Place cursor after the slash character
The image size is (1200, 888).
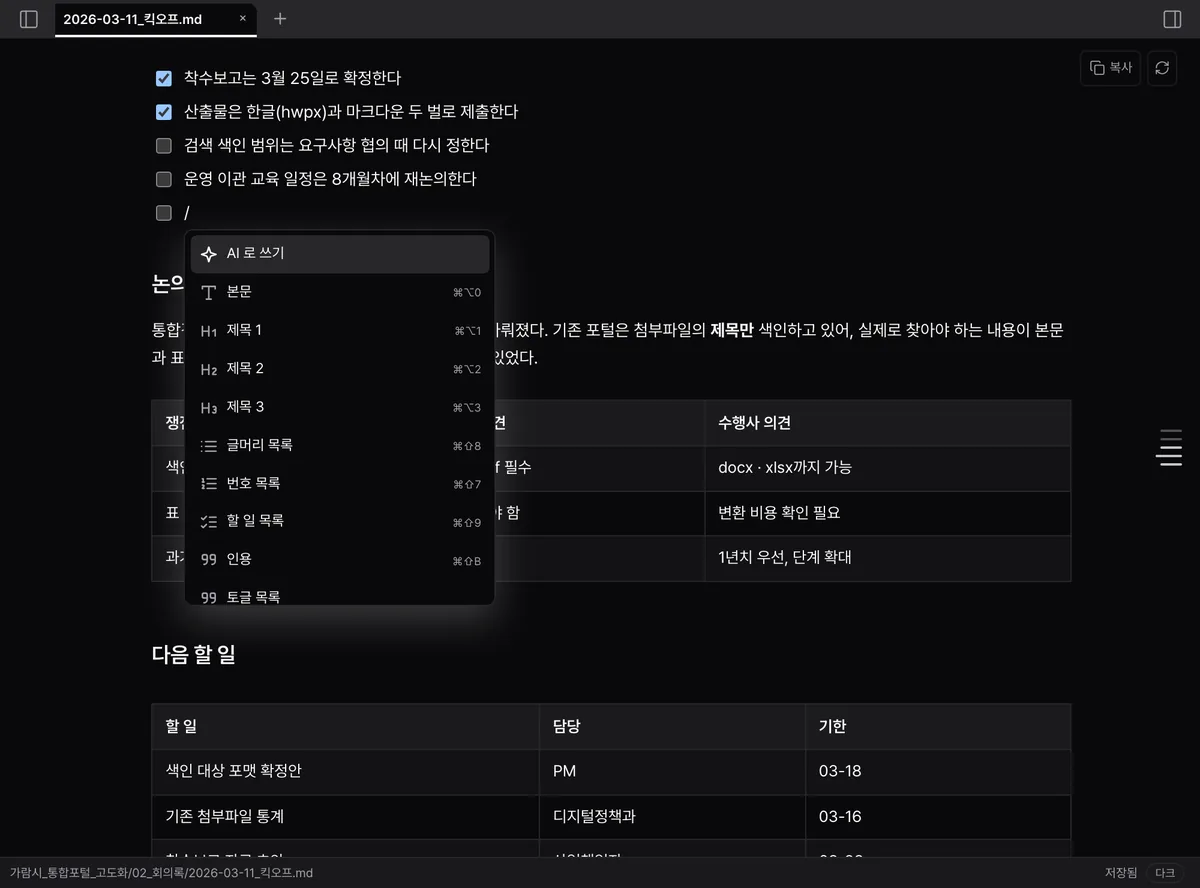click(190, 213)
